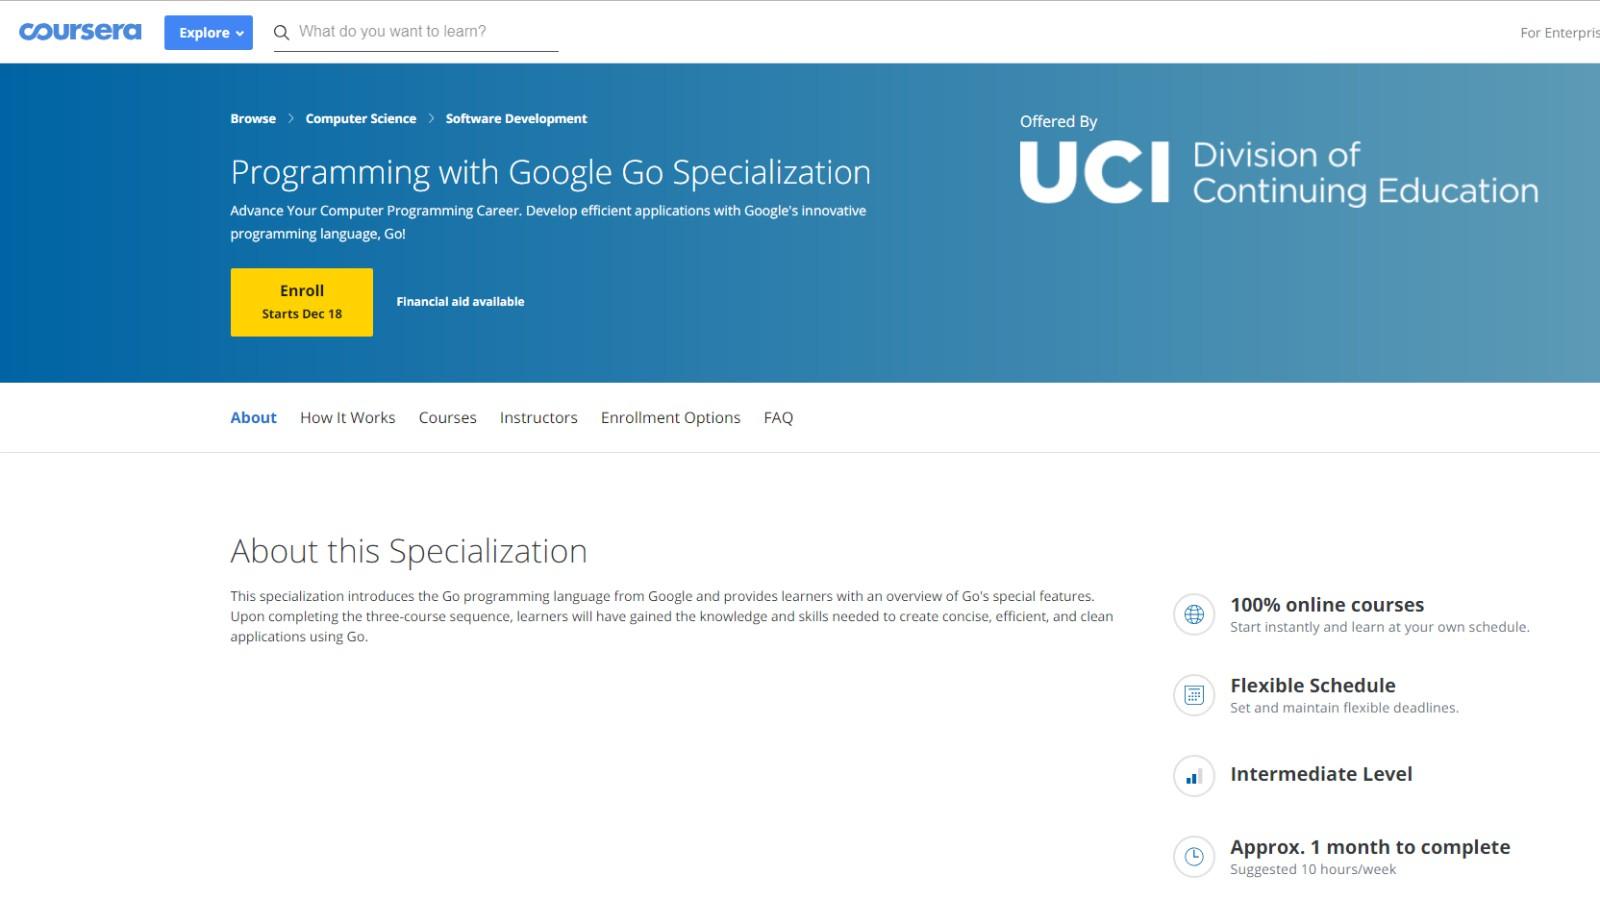Click the breadcrumb chevron after Browse
Screen dimensions: 1600x900
click(x=290, y=118)
